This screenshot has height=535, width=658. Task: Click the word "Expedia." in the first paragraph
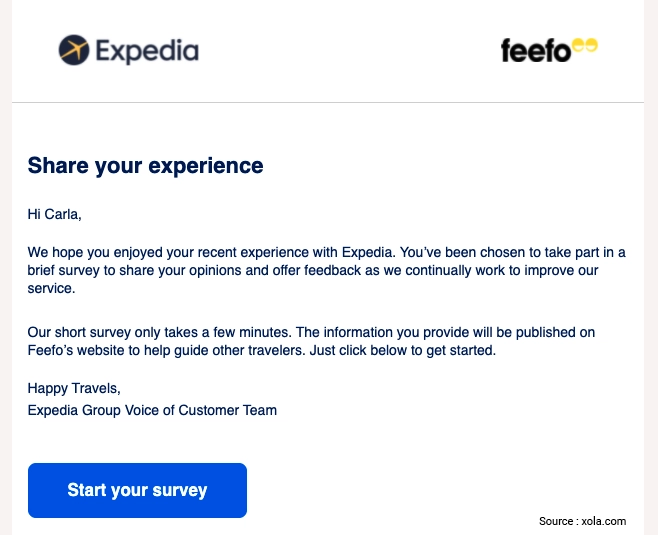(368, 253)
